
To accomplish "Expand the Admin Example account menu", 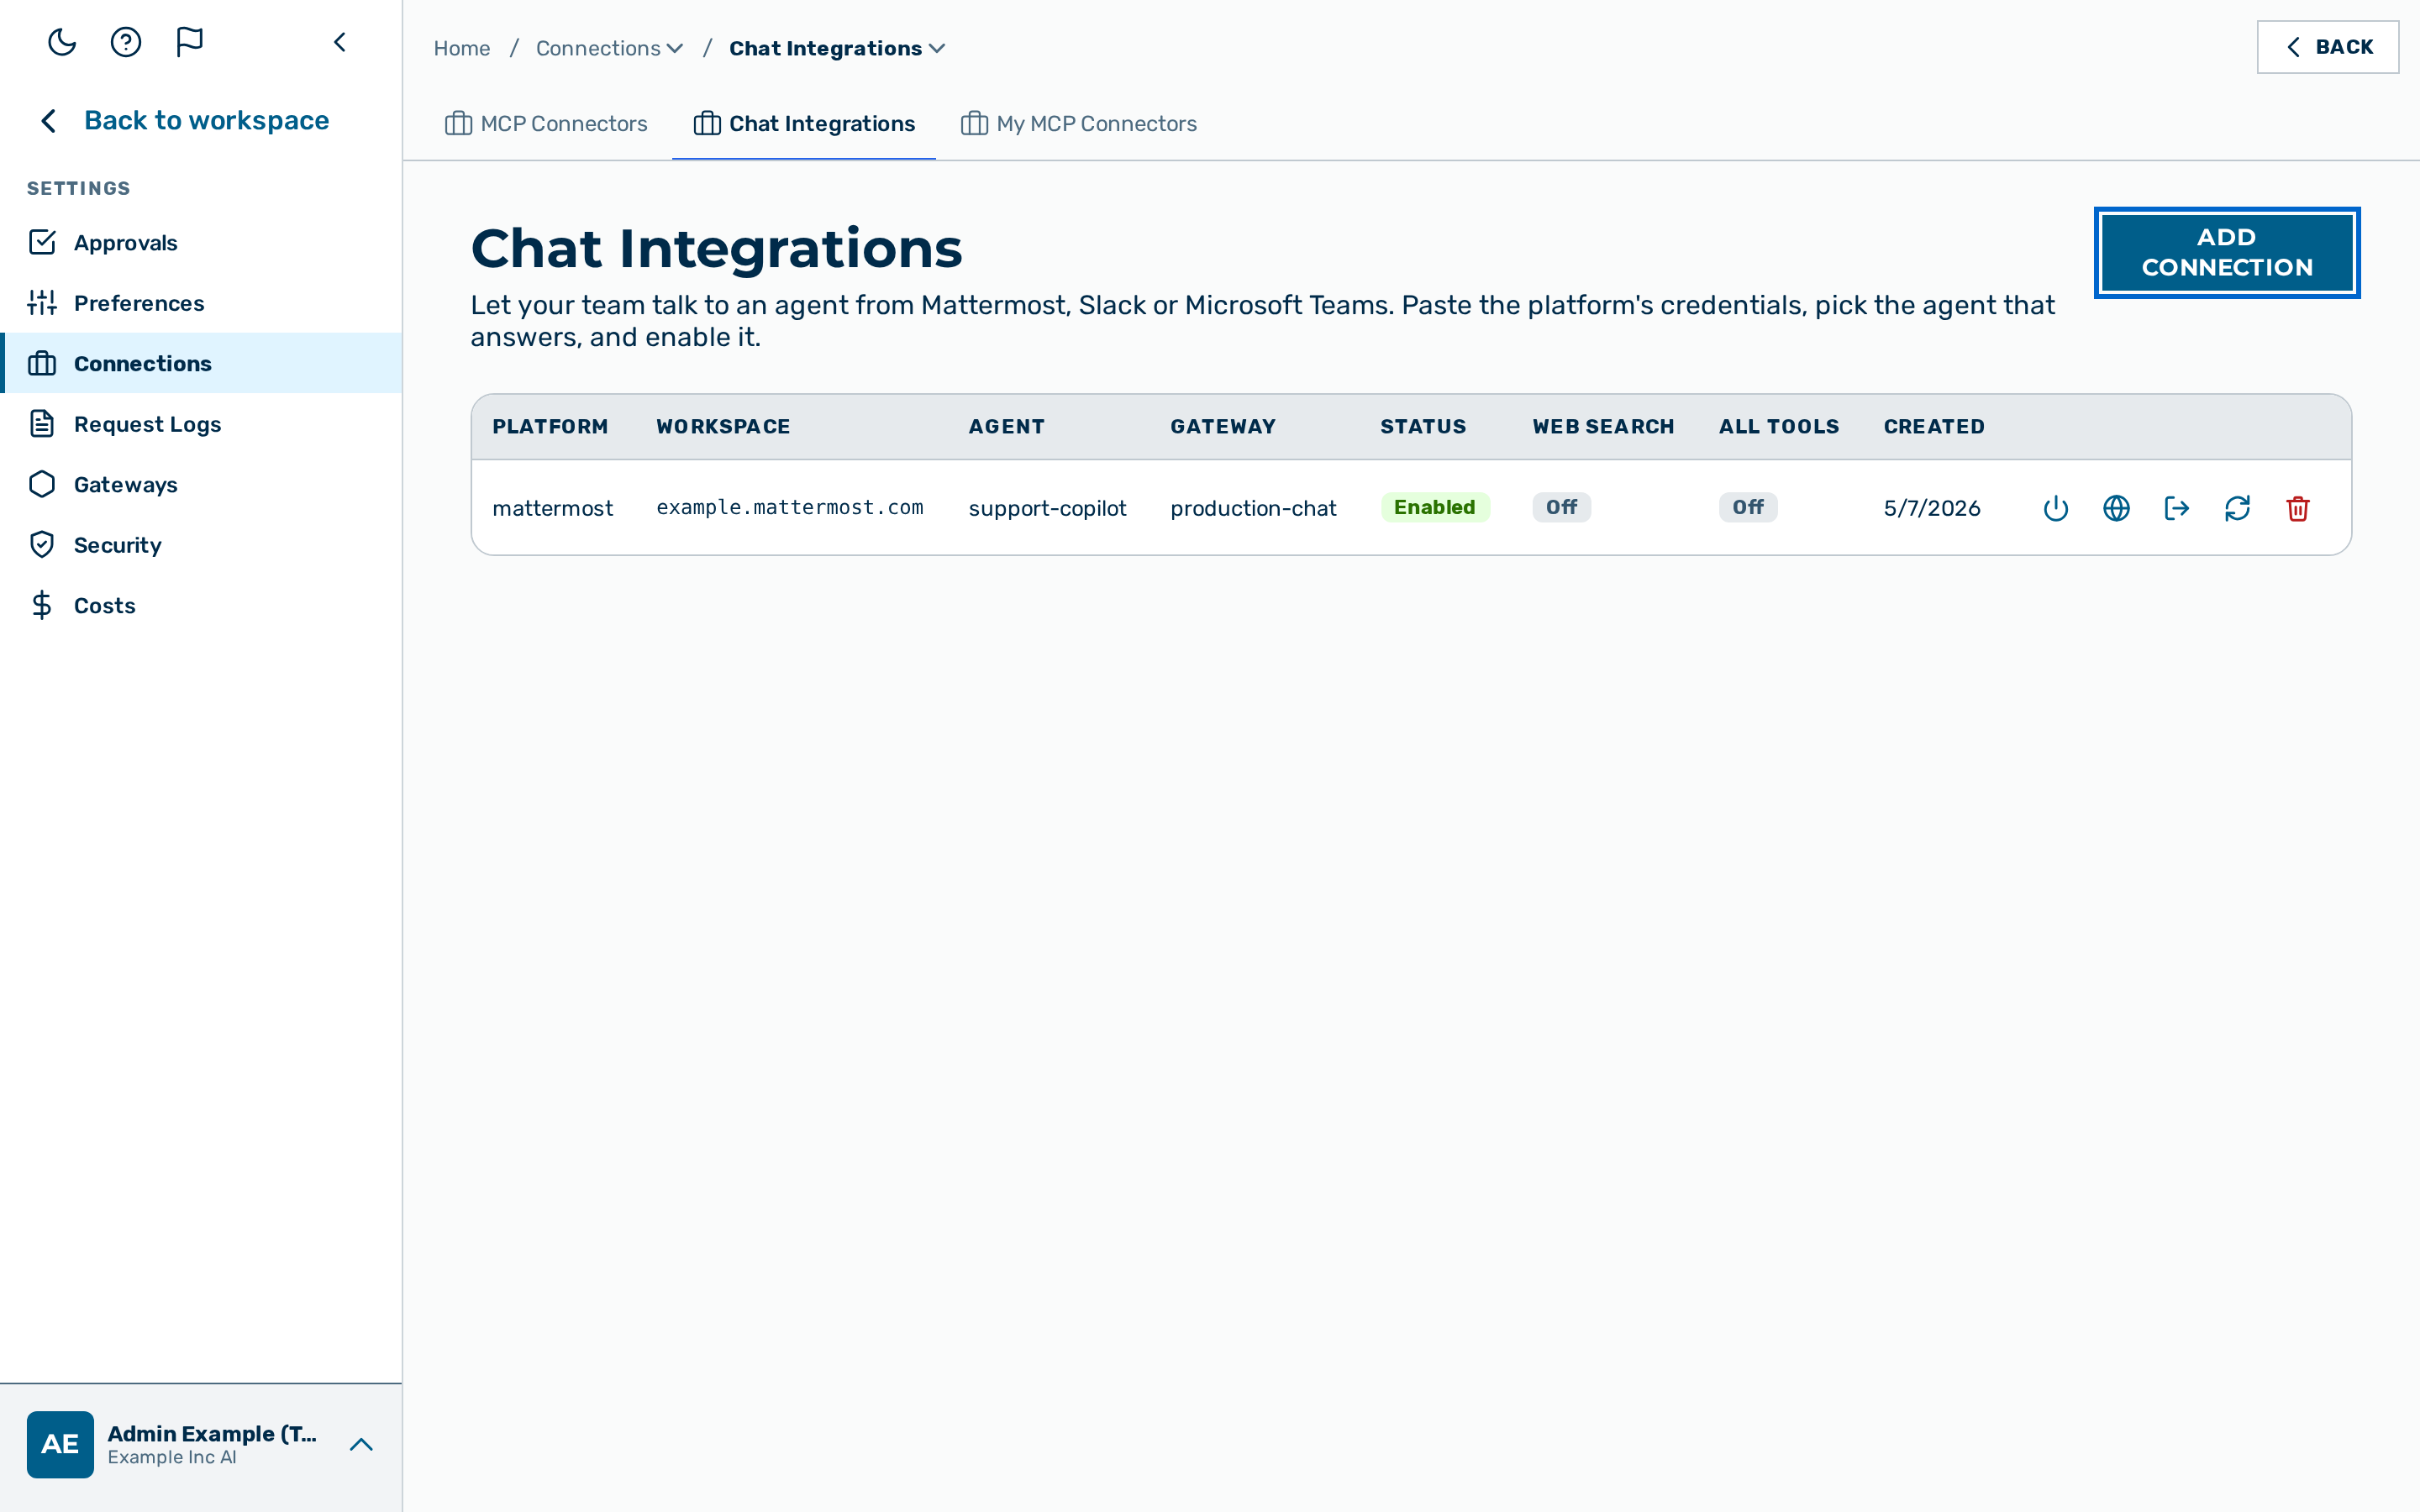I will coord(361,1444).
